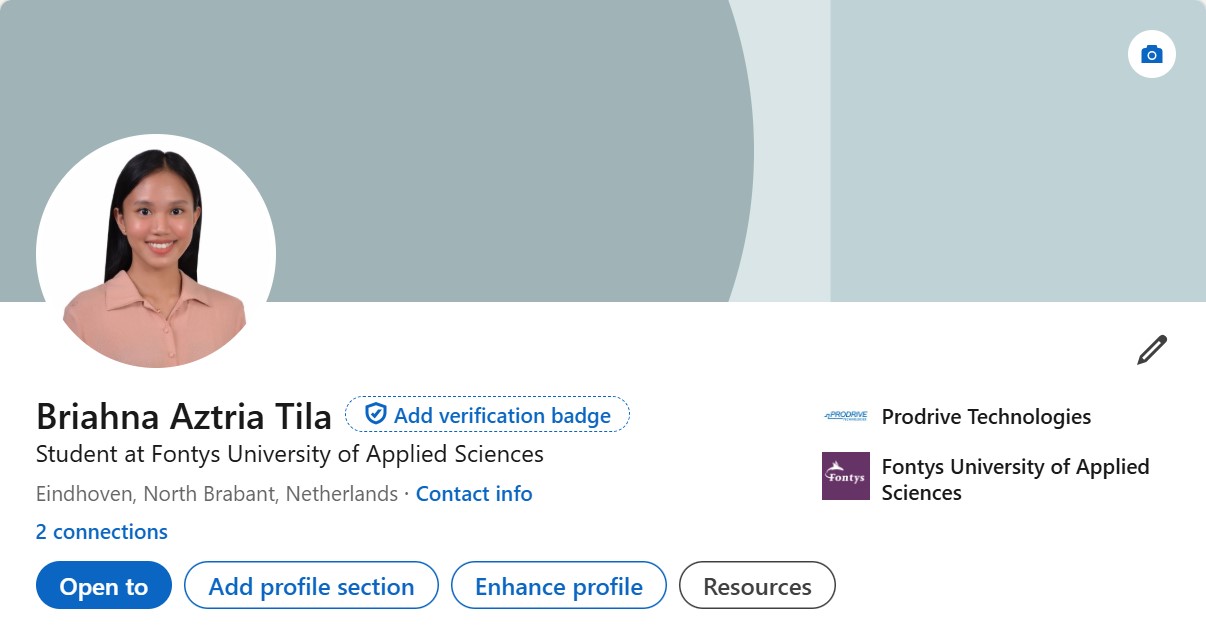Screen dimensions: 1206x643
Task: Select the Enhance profile button
Action: (x=558, y=586)
